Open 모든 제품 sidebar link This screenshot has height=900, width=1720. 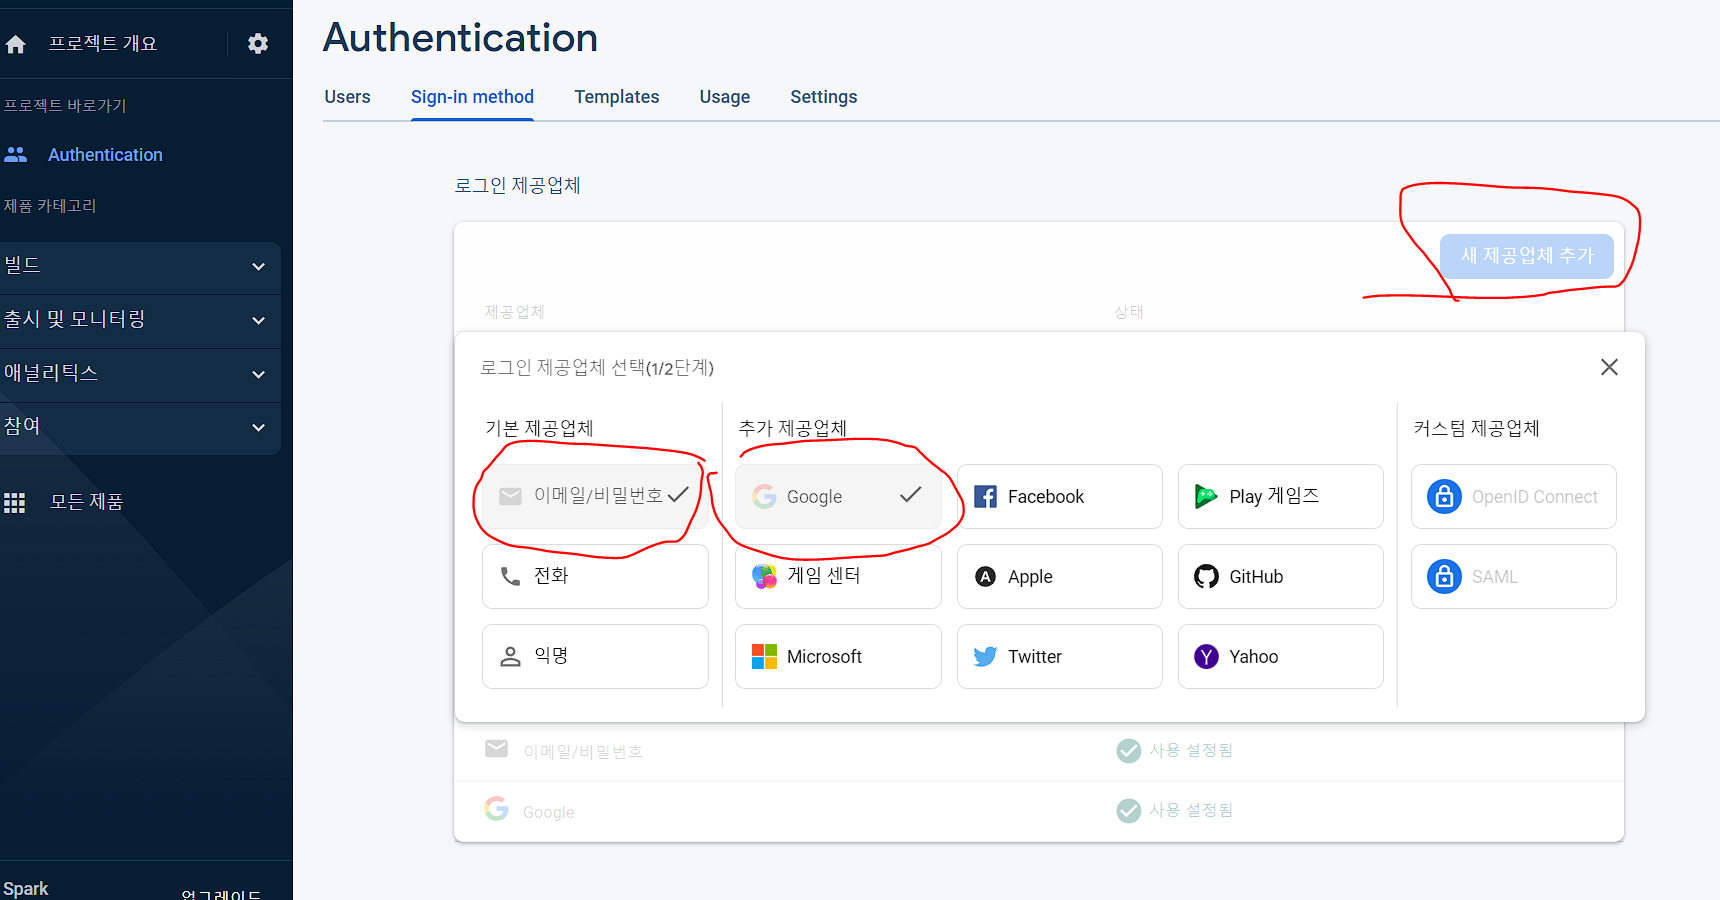[x=87, y=502]
